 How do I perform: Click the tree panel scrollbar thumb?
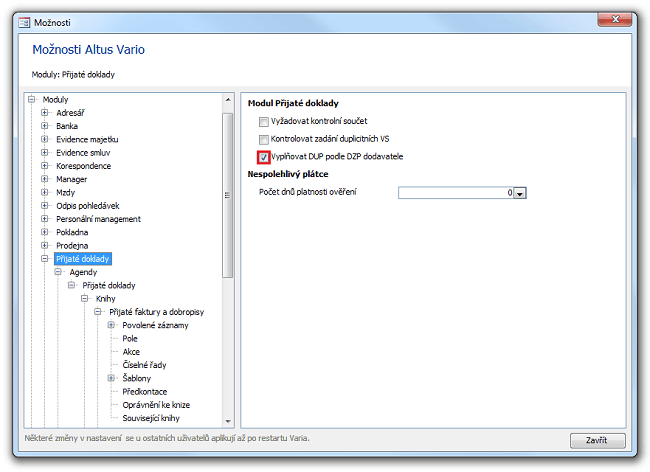(228, 195)
